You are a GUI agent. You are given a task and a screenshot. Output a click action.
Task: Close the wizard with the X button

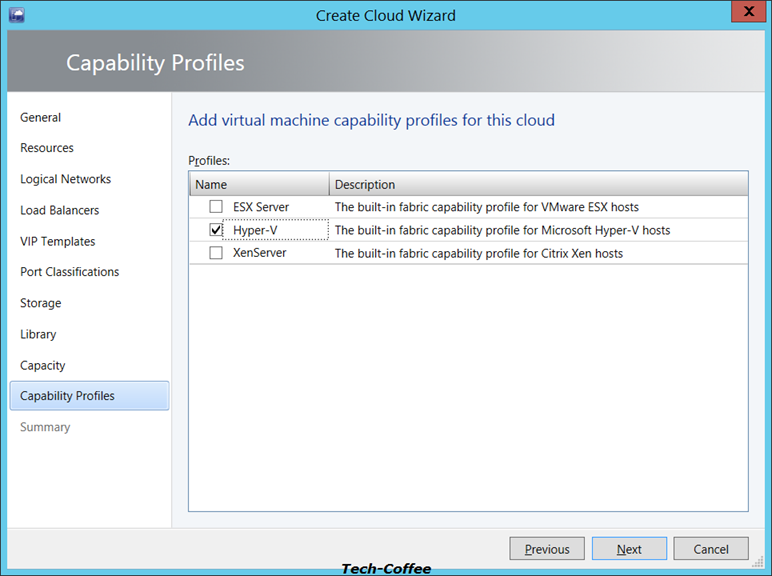748,11
